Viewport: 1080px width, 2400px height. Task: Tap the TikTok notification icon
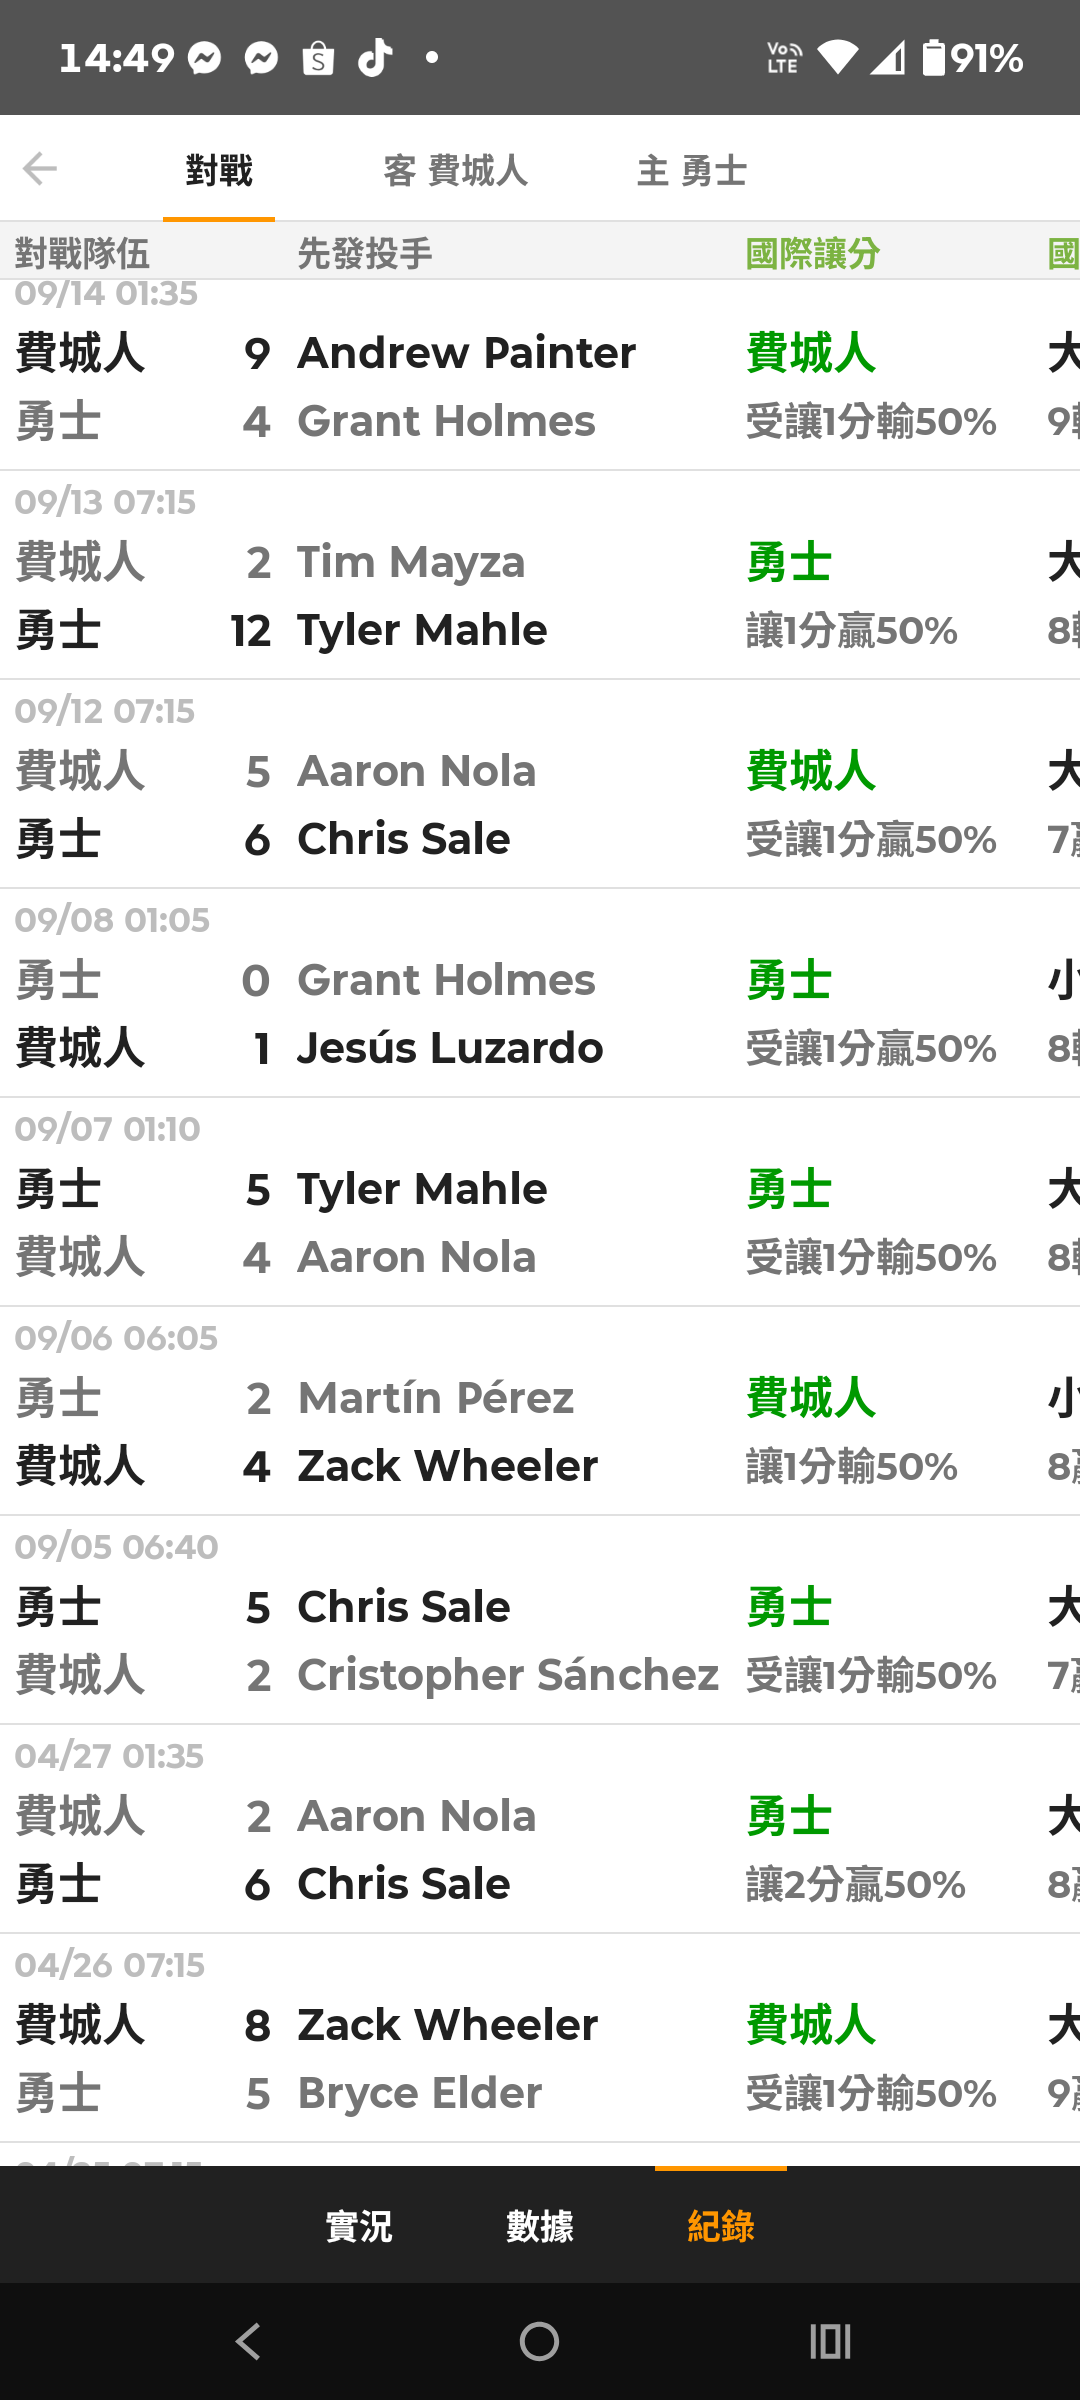[375, 58]
